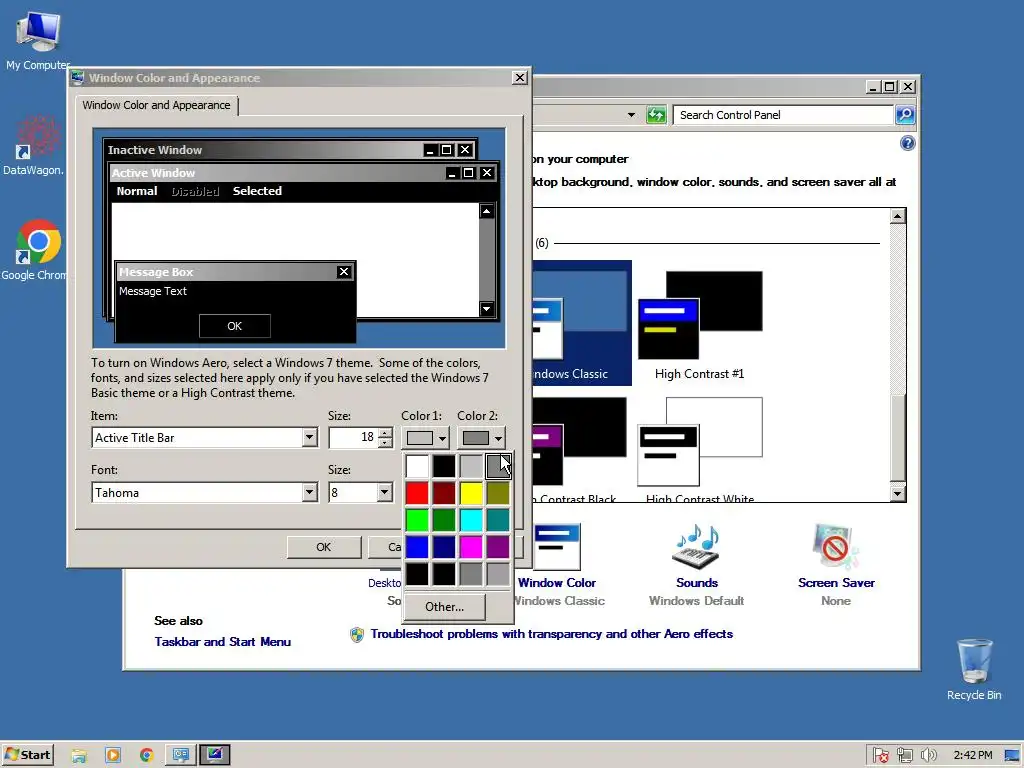Click in the Search Control Panel field

coord(782,115)
